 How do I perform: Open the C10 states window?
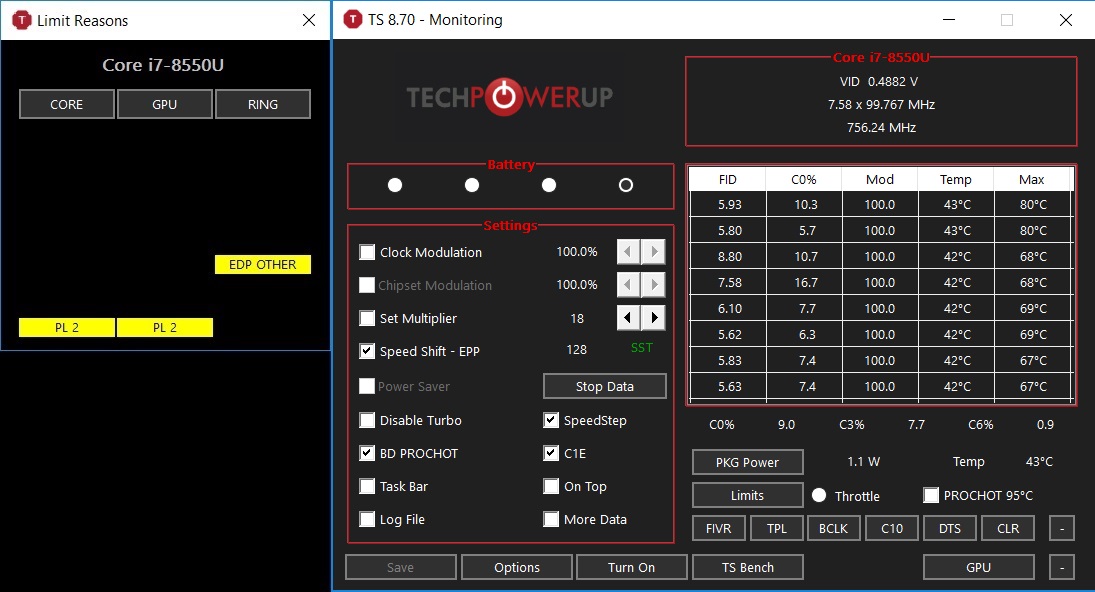tap(892, 528)
